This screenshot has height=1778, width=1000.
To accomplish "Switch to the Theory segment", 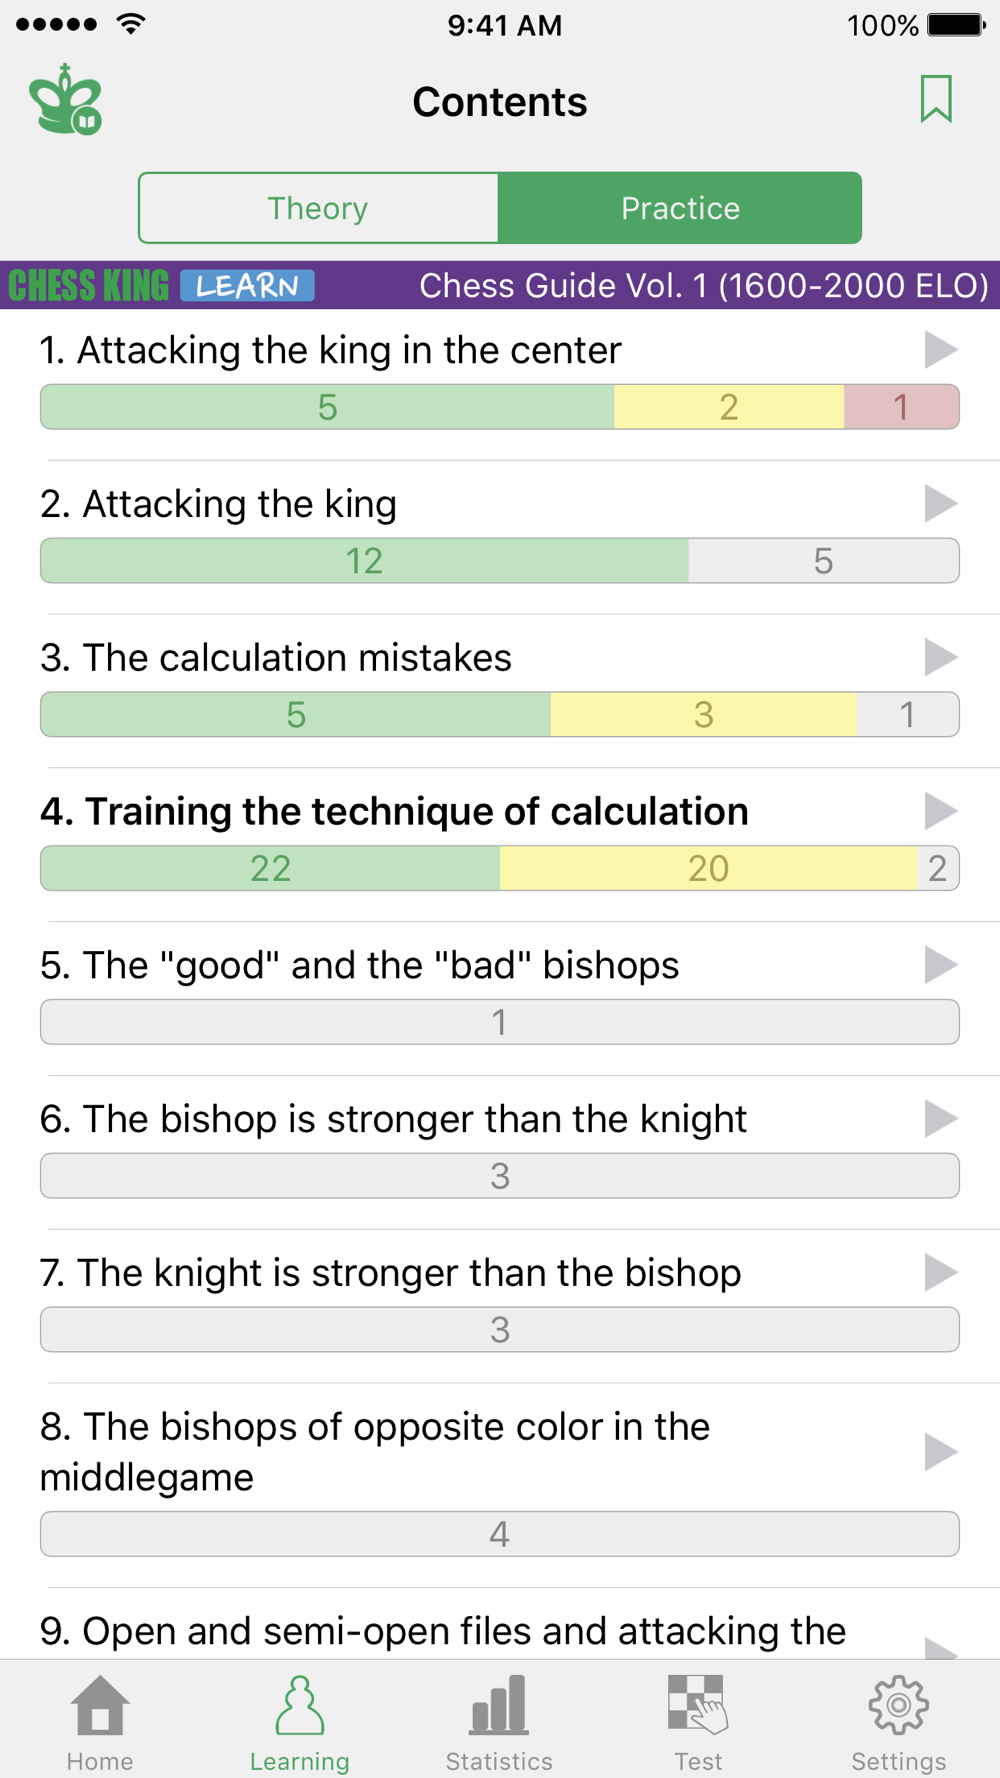I will click(x=318, y=208).
